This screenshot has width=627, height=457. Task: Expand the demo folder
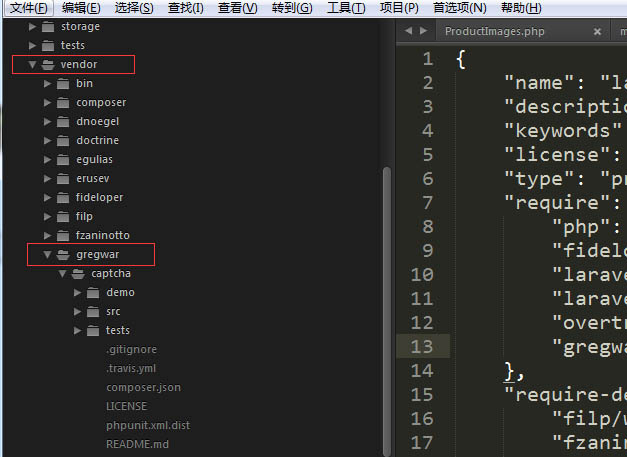(78, 292)
